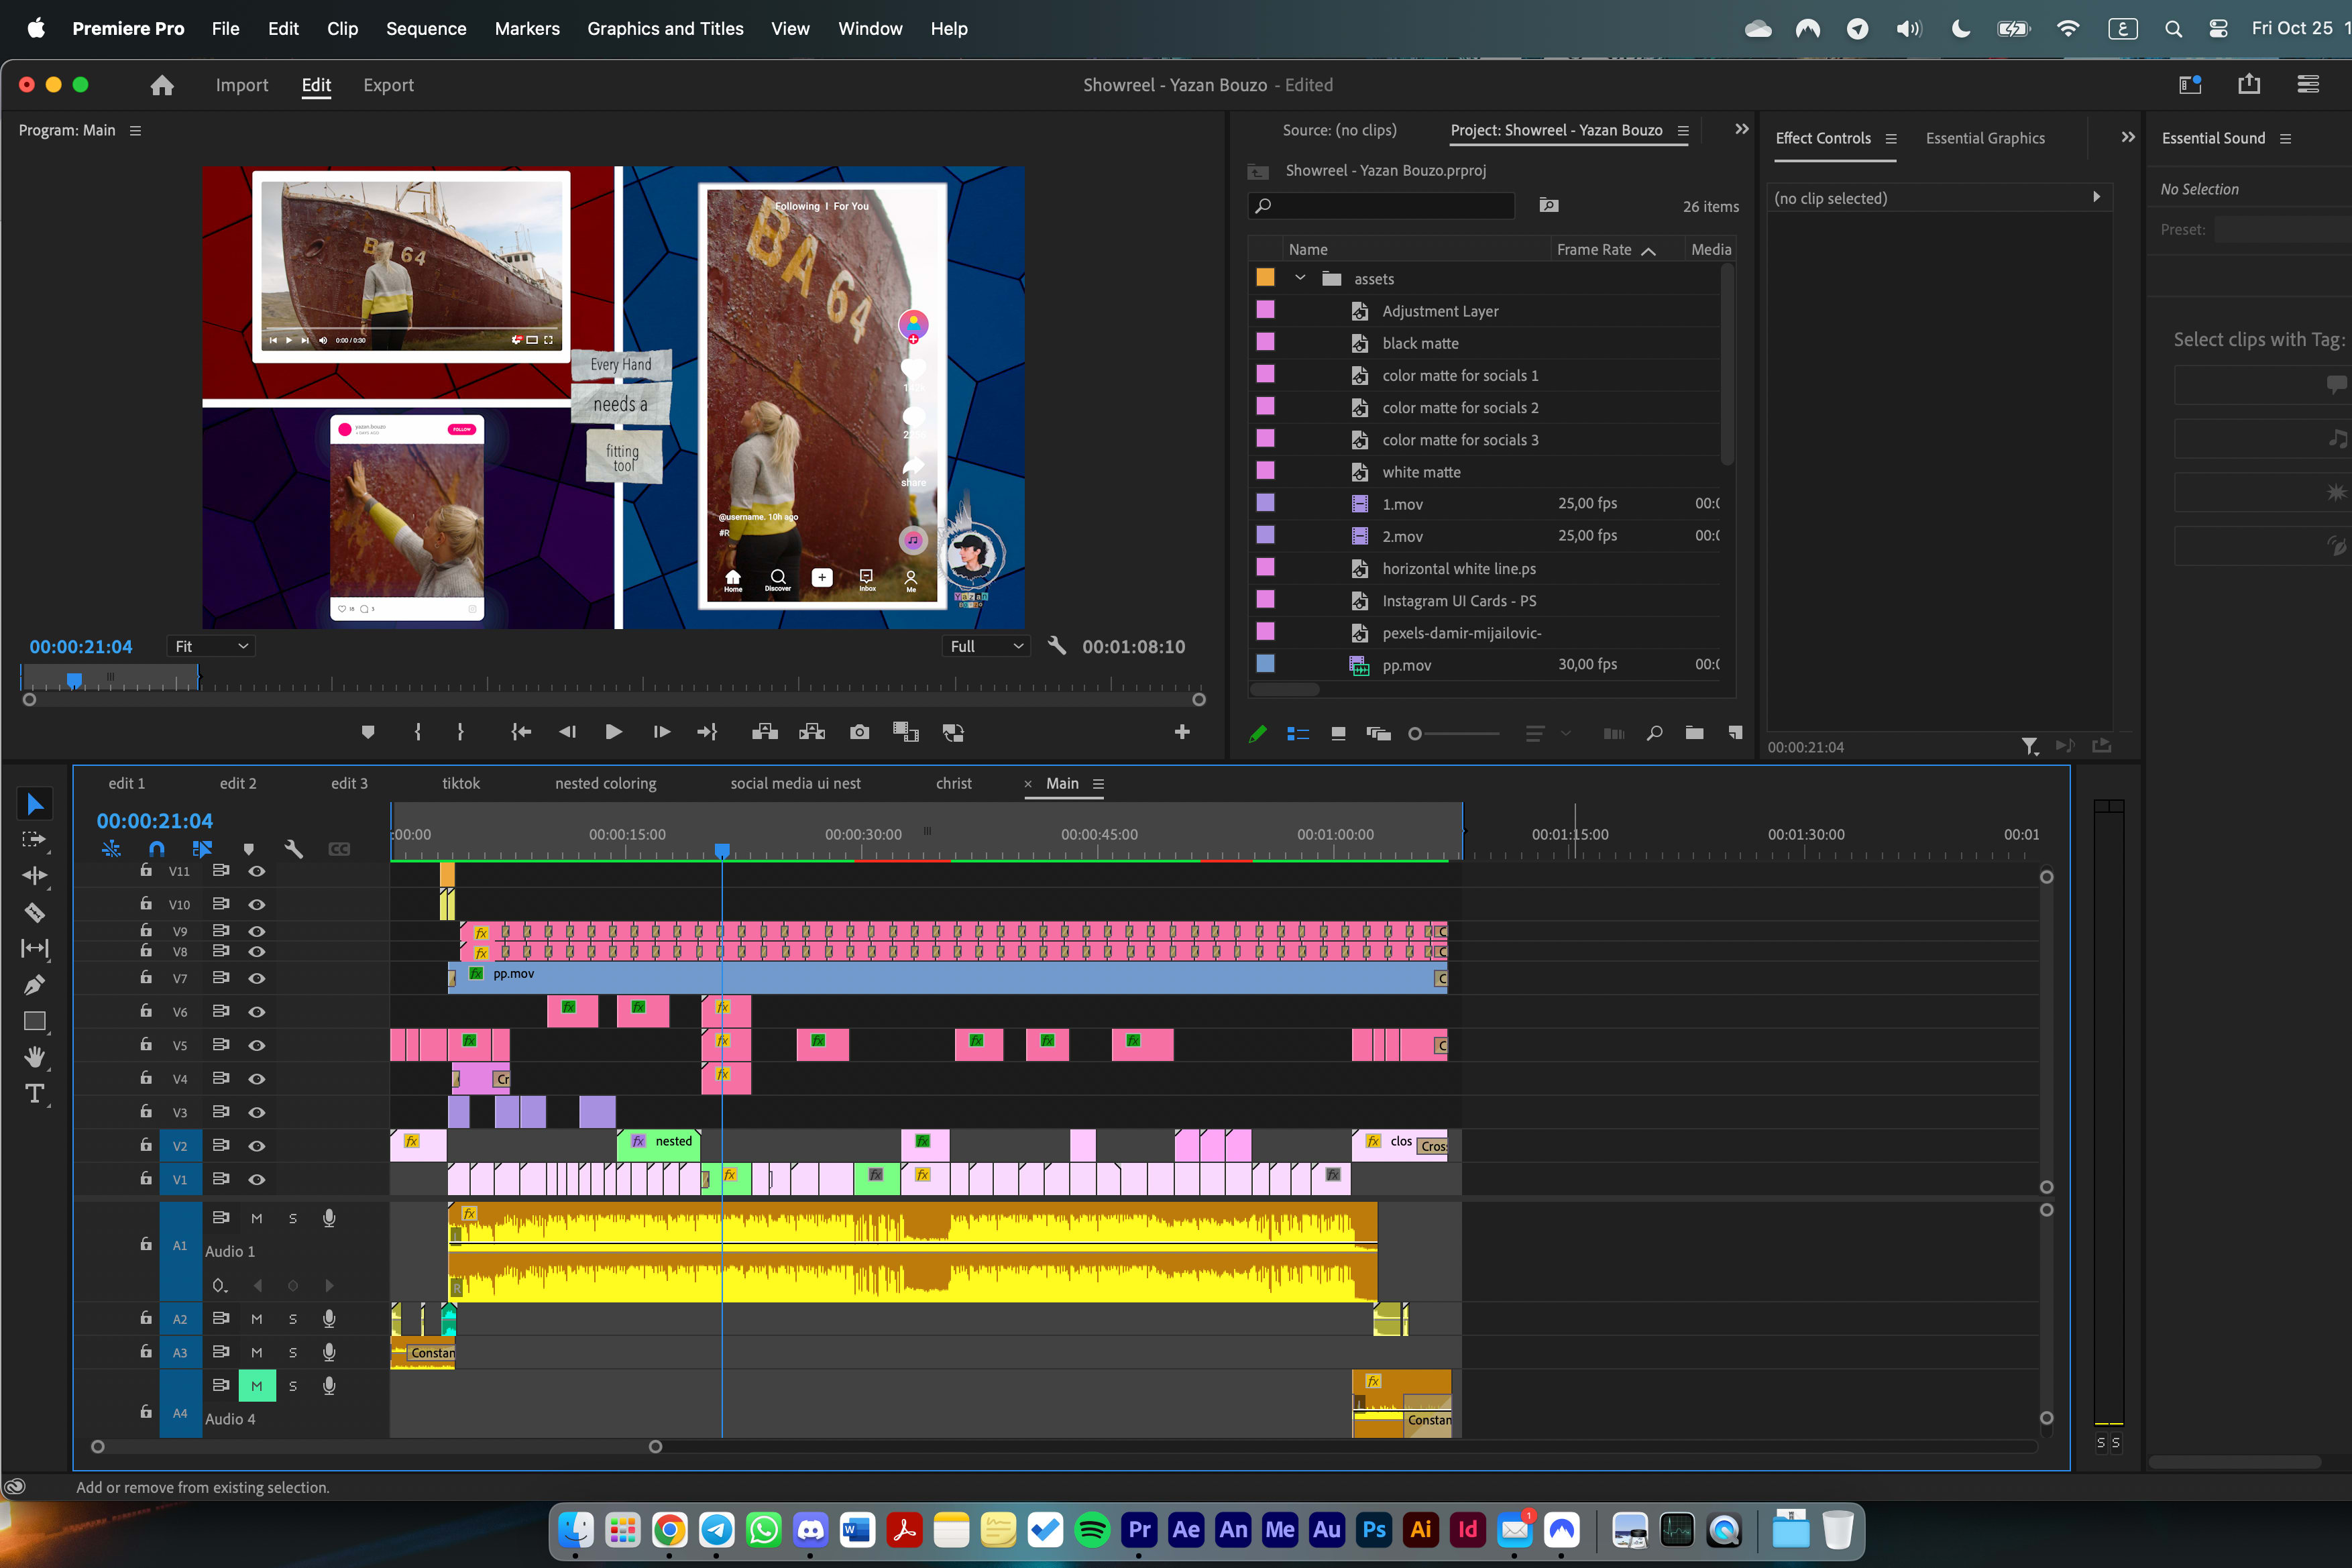The width and height of the screenshot is (2352, 1568).
Task: Open timeline display settings wrench
Action: click(293, 849)
